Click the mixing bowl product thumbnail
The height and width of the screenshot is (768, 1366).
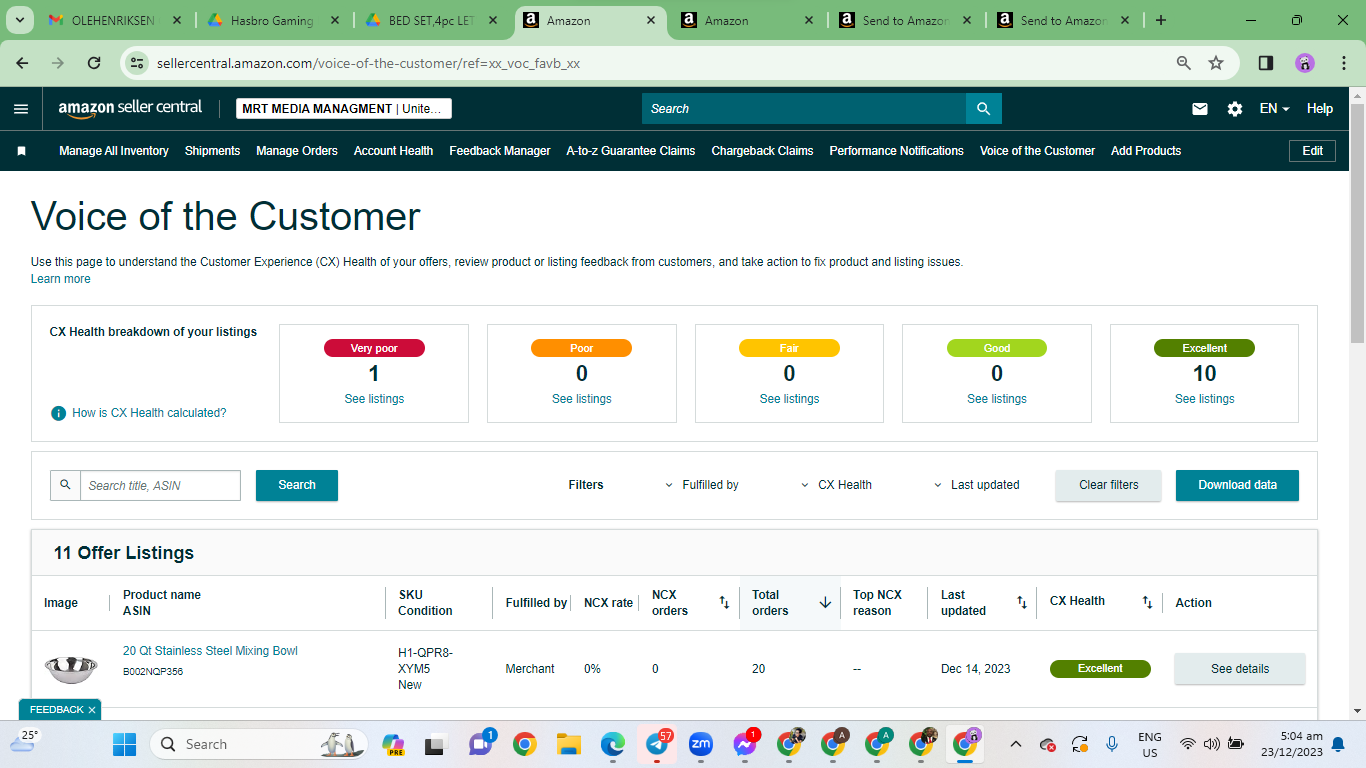pos(71,669)
